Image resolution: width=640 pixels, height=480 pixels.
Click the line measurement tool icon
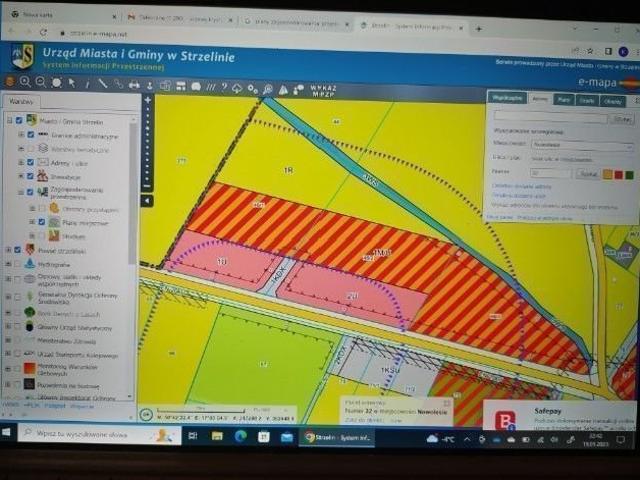[102, 84]
